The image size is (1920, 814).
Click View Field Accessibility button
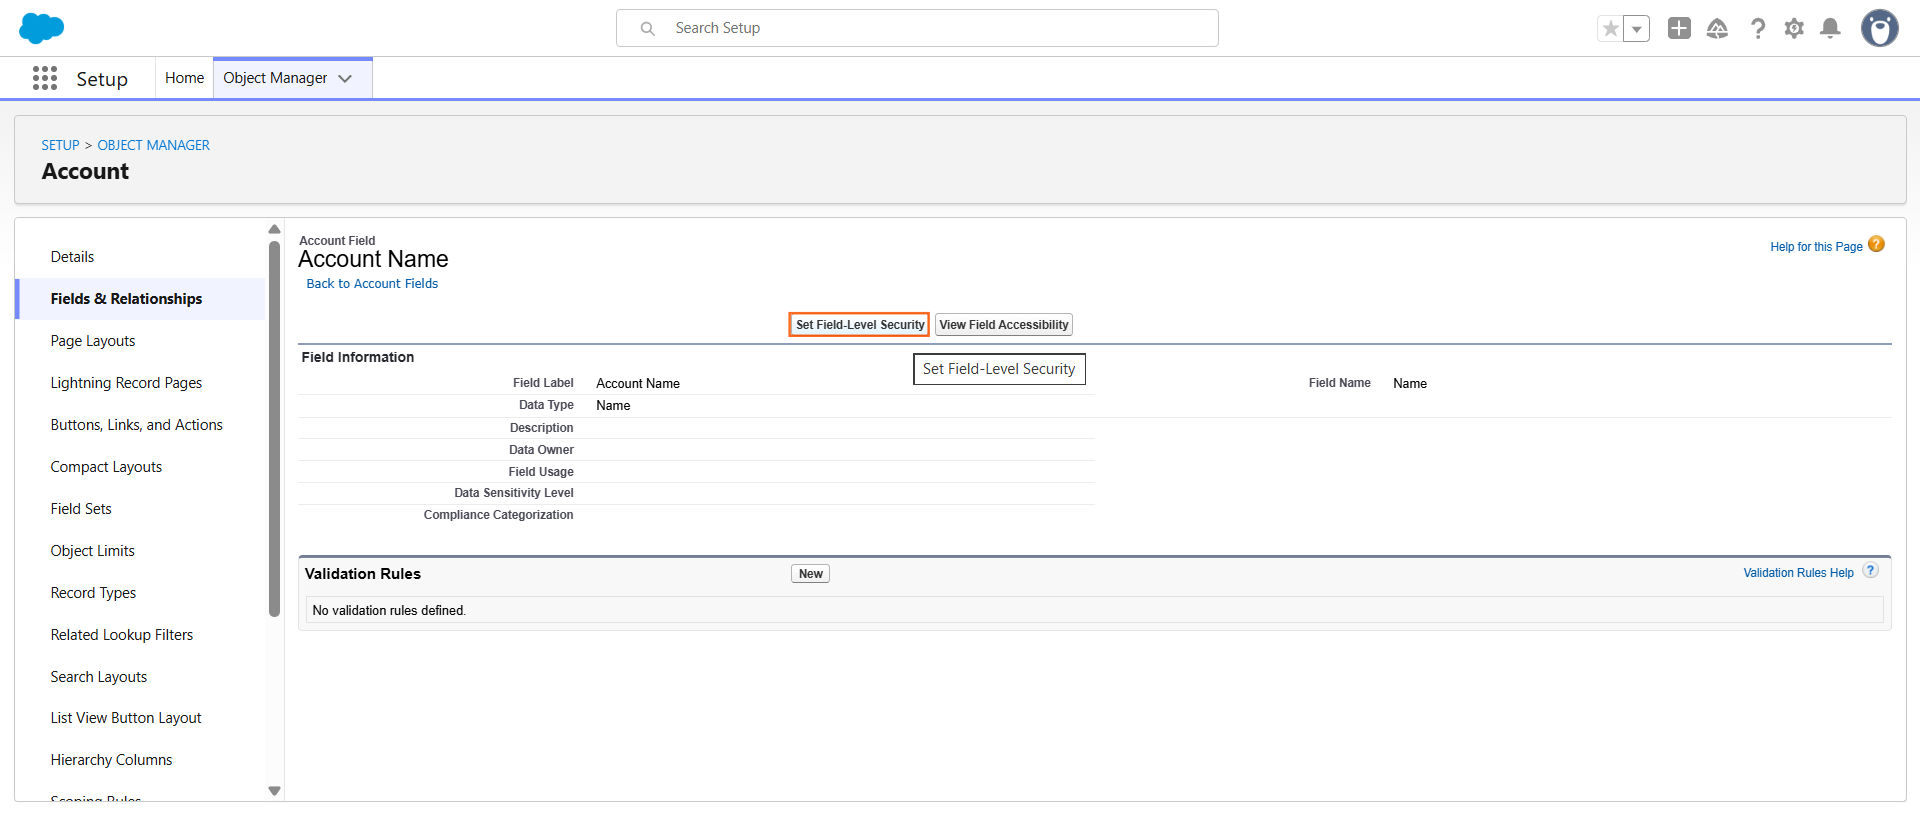coord(1004,325)
